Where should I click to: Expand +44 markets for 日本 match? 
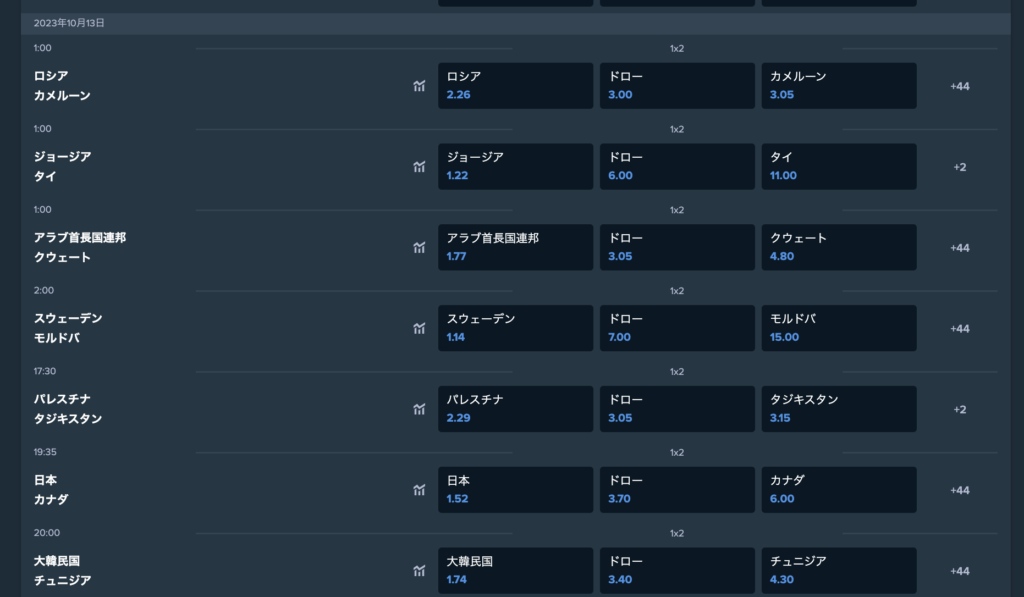pos(959,491)
